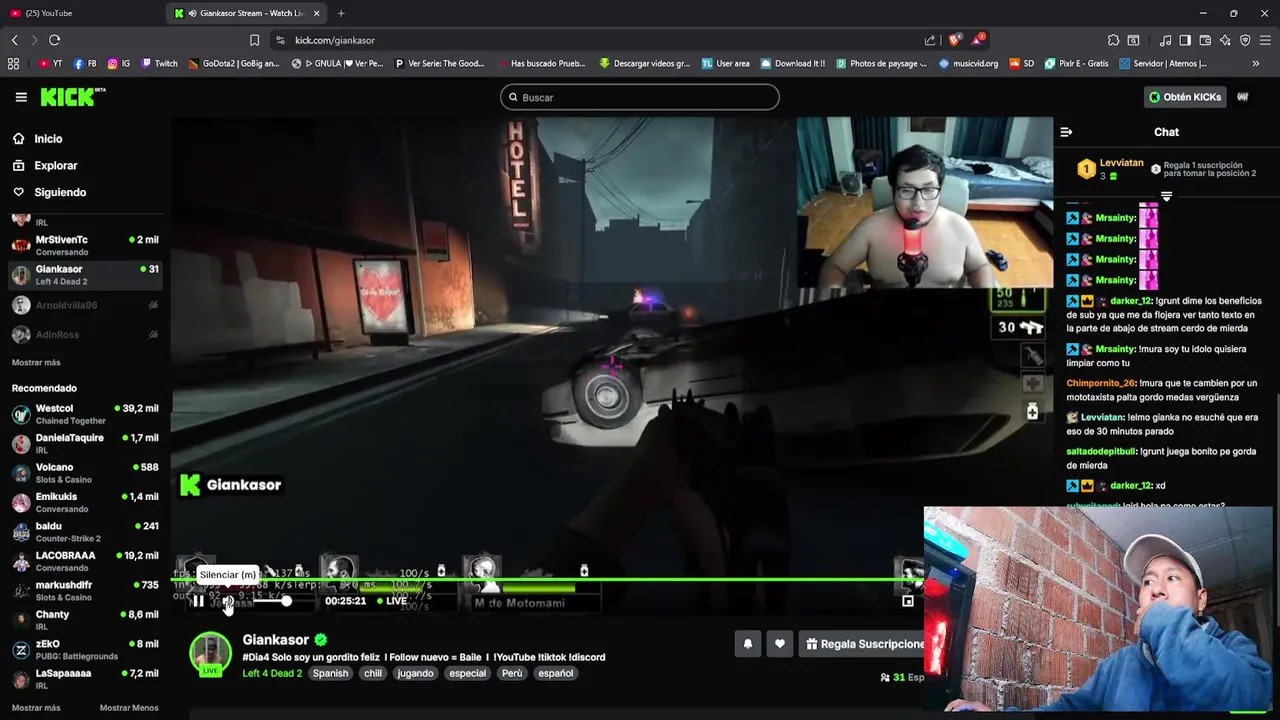Image resolution: width=1280 pixels, height=720 pixels.
Task: Close the Gianksor Stream tab
Action: (x=317, y=13)
